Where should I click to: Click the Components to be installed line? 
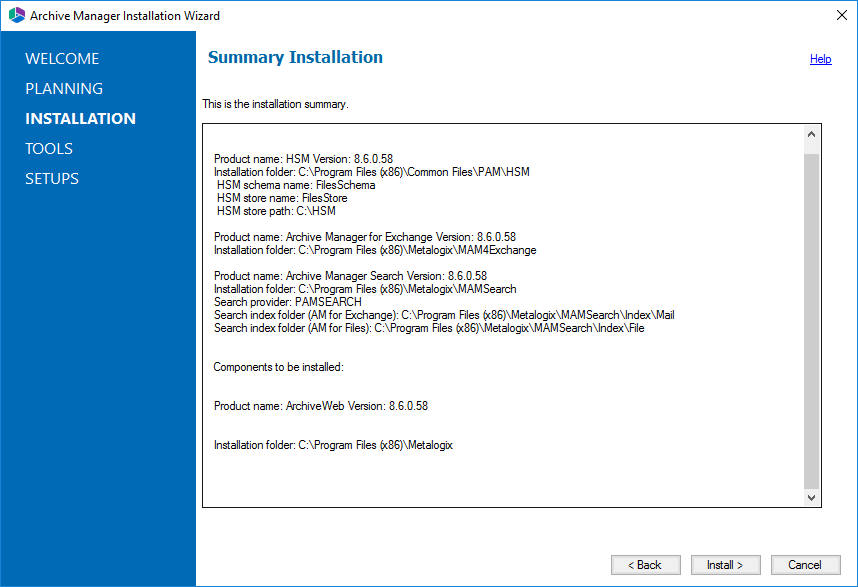point(279,367)
